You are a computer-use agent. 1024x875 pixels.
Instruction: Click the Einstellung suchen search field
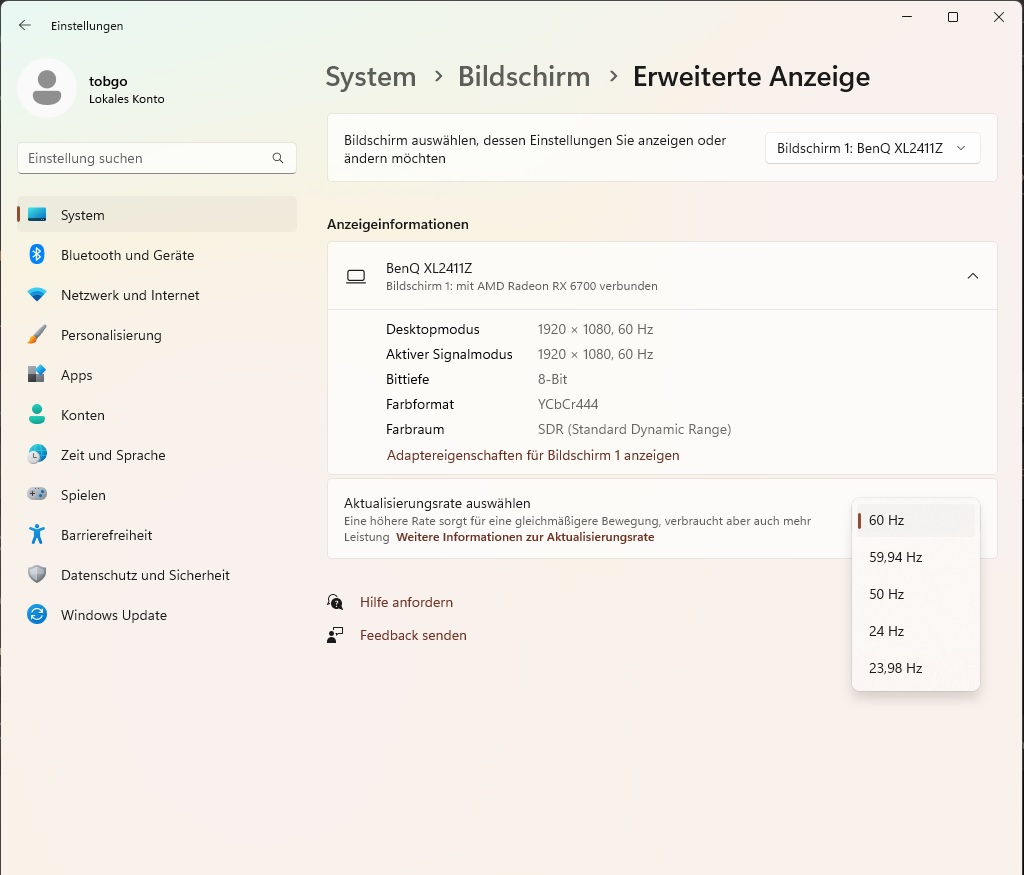point(145,158)
